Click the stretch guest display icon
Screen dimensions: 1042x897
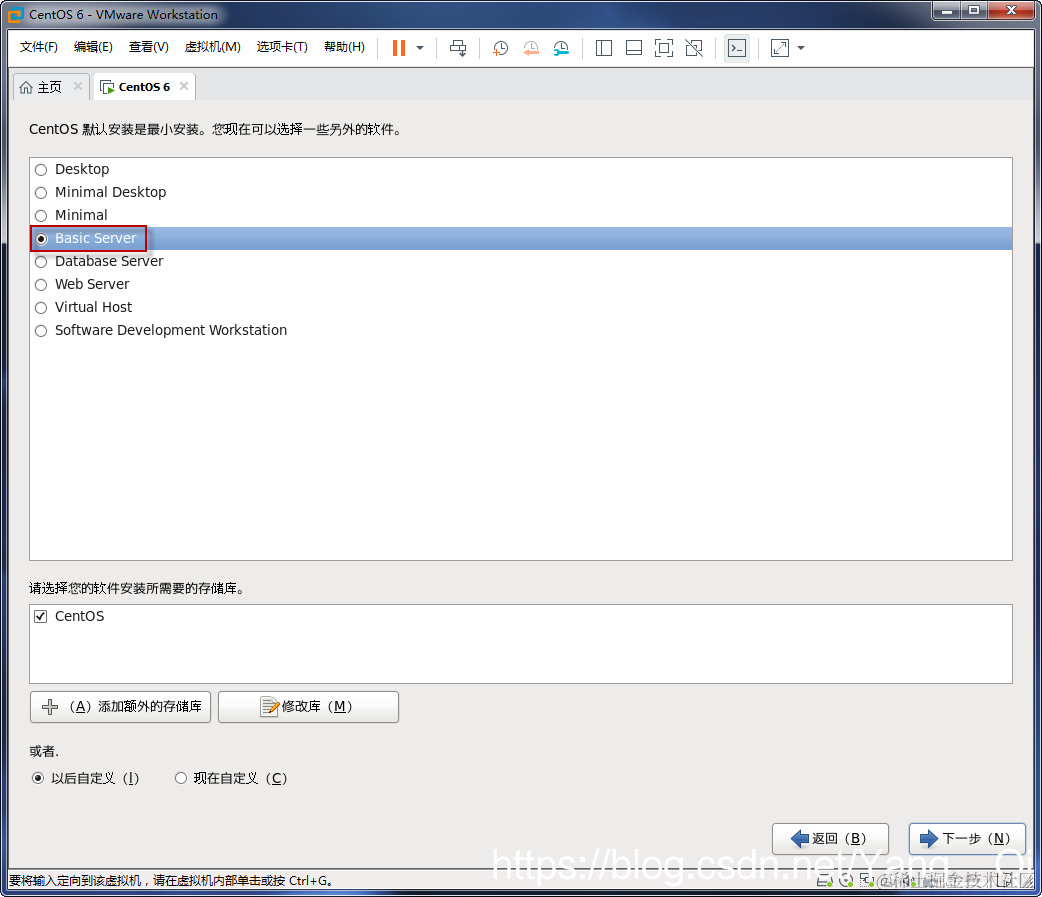[780, 48]
